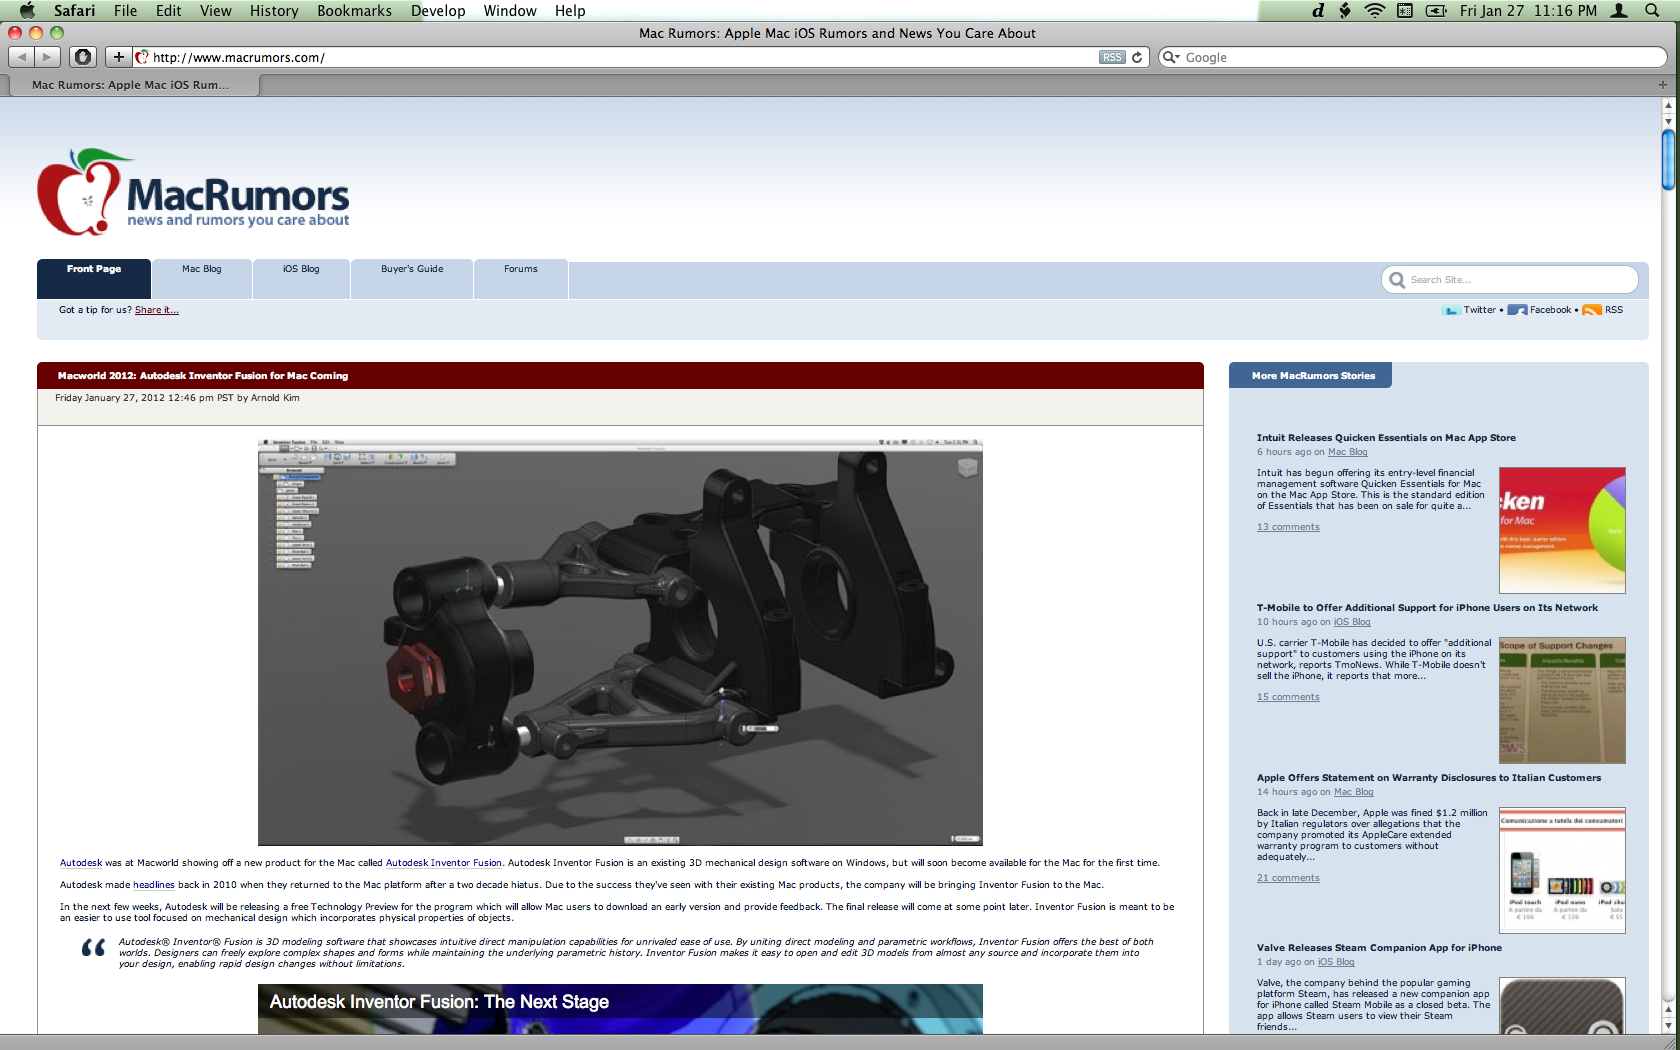
Task: Switch to the iOS Blog tab
Action: [301, 278]
